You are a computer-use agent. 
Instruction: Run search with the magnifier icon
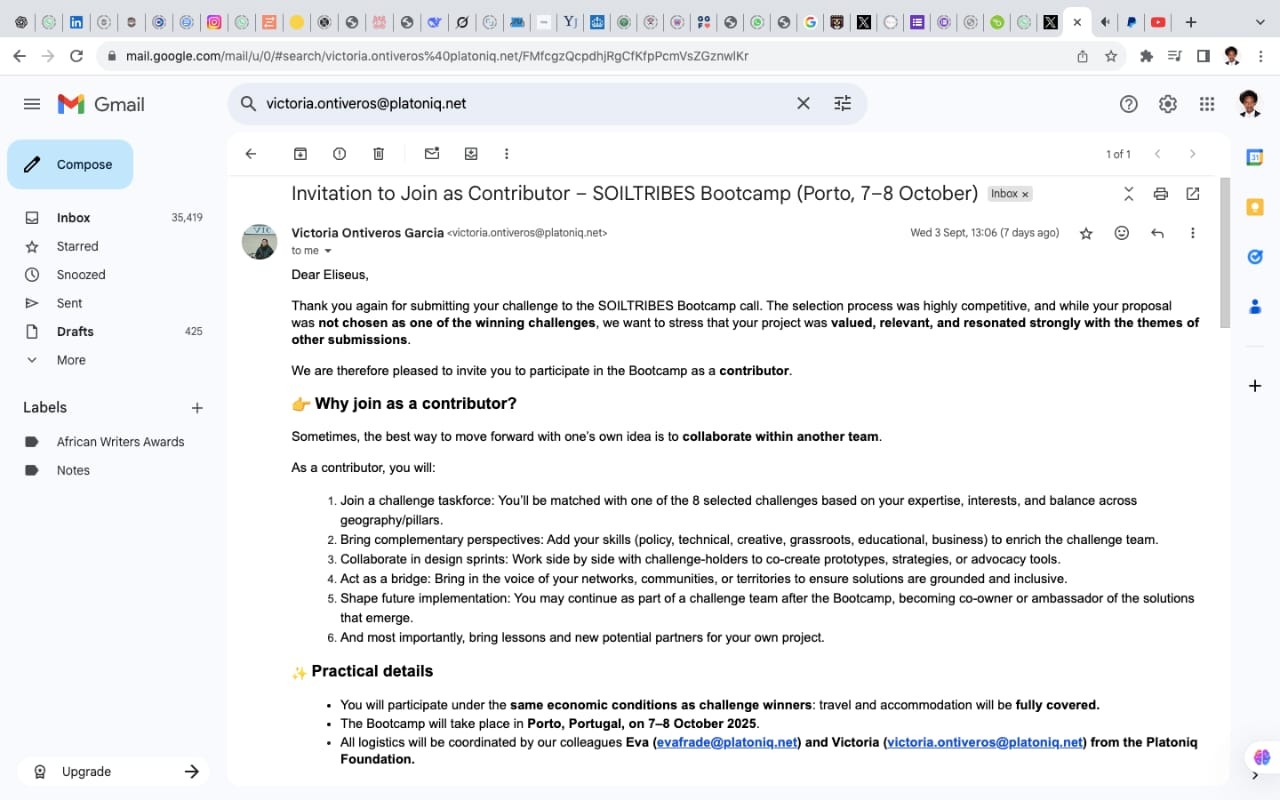[248, 103]
